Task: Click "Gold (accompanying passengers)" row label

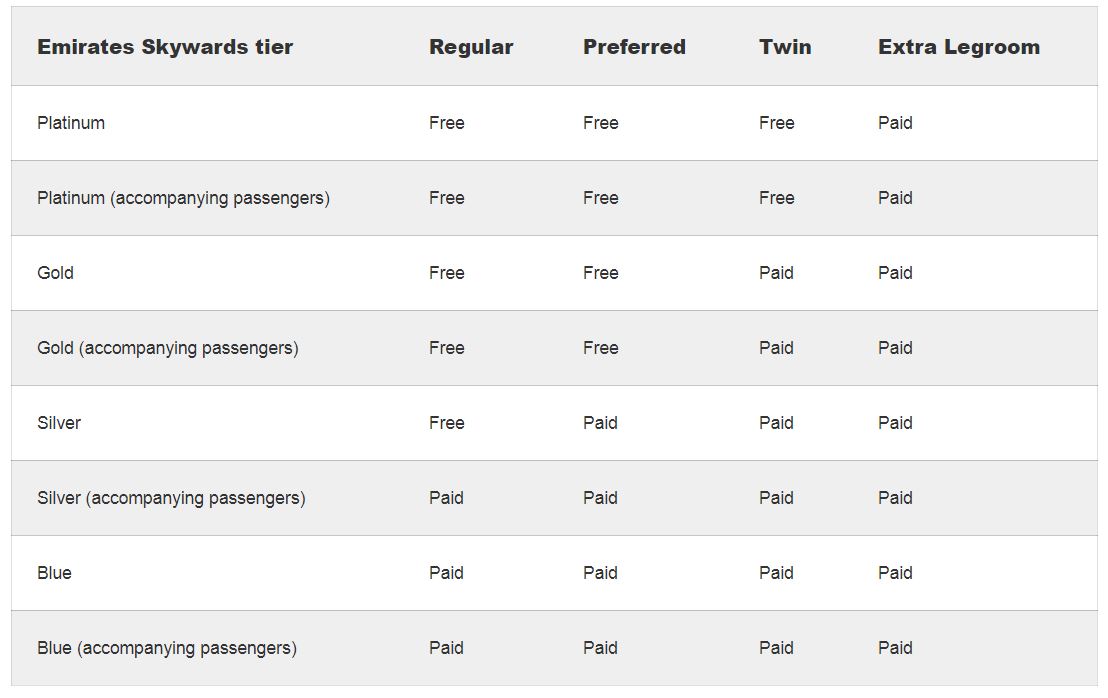Action: coord(167,348)
